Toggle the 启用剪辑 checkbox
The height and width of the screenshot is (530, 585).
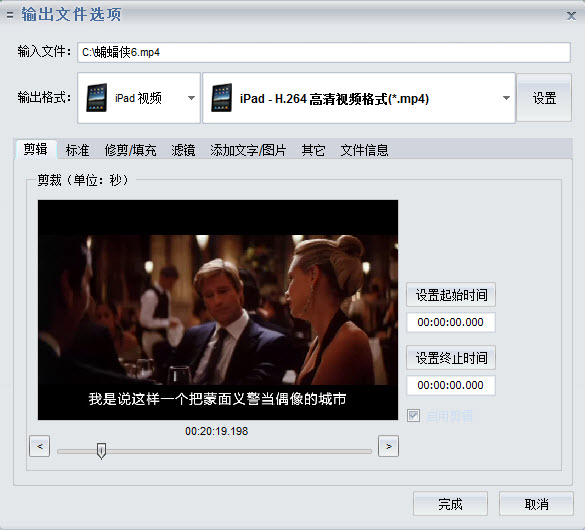413,415
